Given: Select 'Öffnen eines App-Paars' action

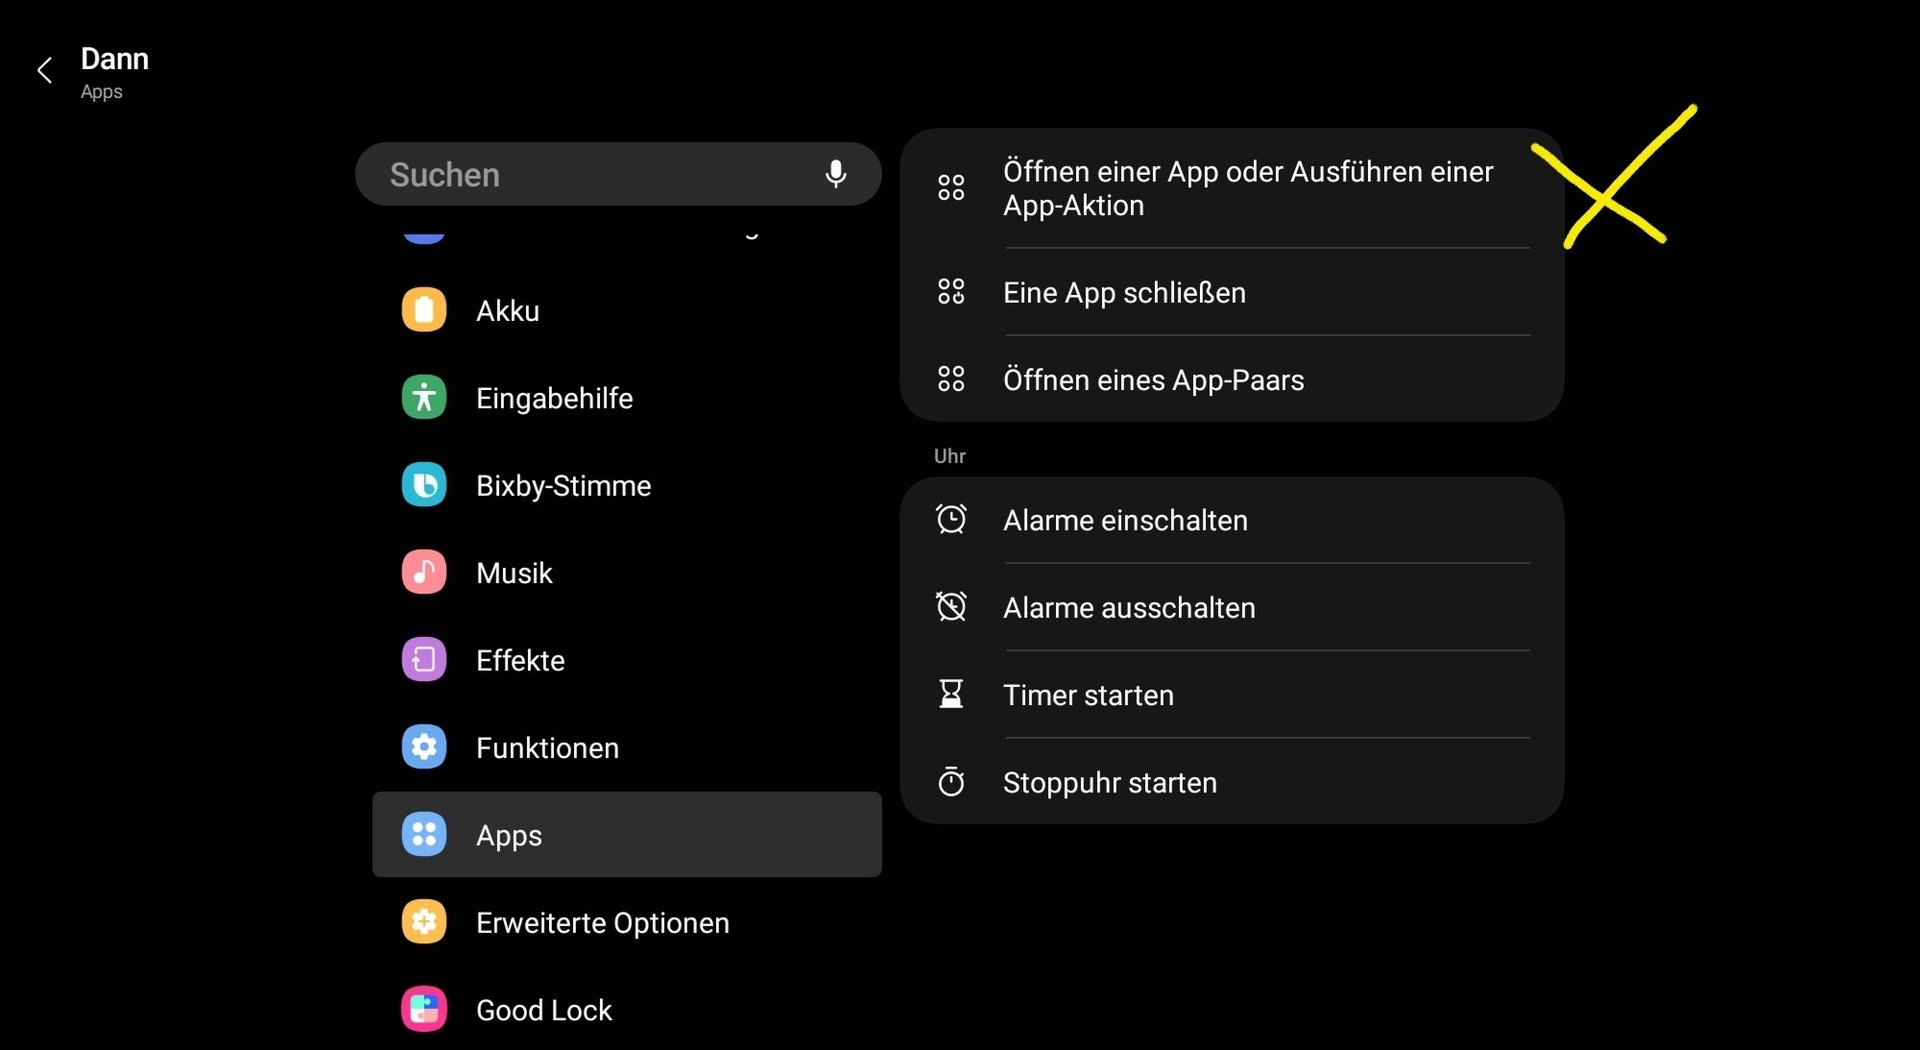Looking at the screenshot, I should click(x=1232, y=379).
